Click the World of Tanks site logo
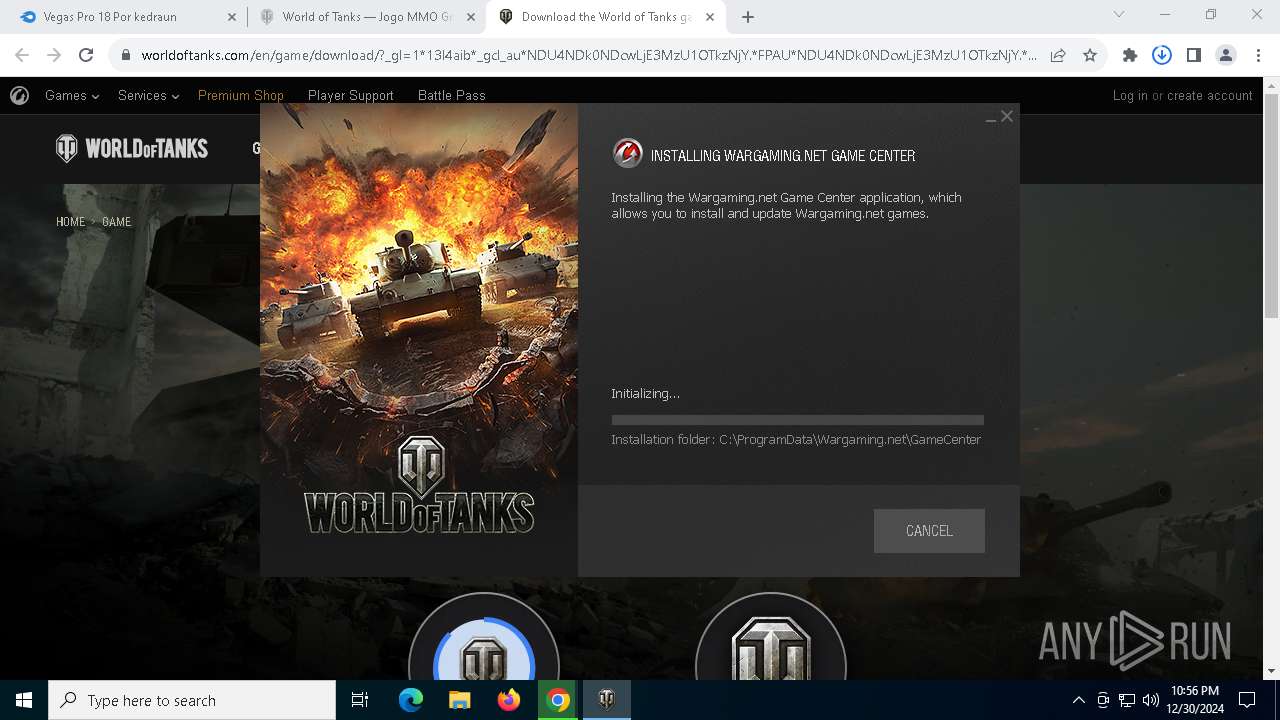Screen dimensions: 1280x720 click(x=132, y=149)
